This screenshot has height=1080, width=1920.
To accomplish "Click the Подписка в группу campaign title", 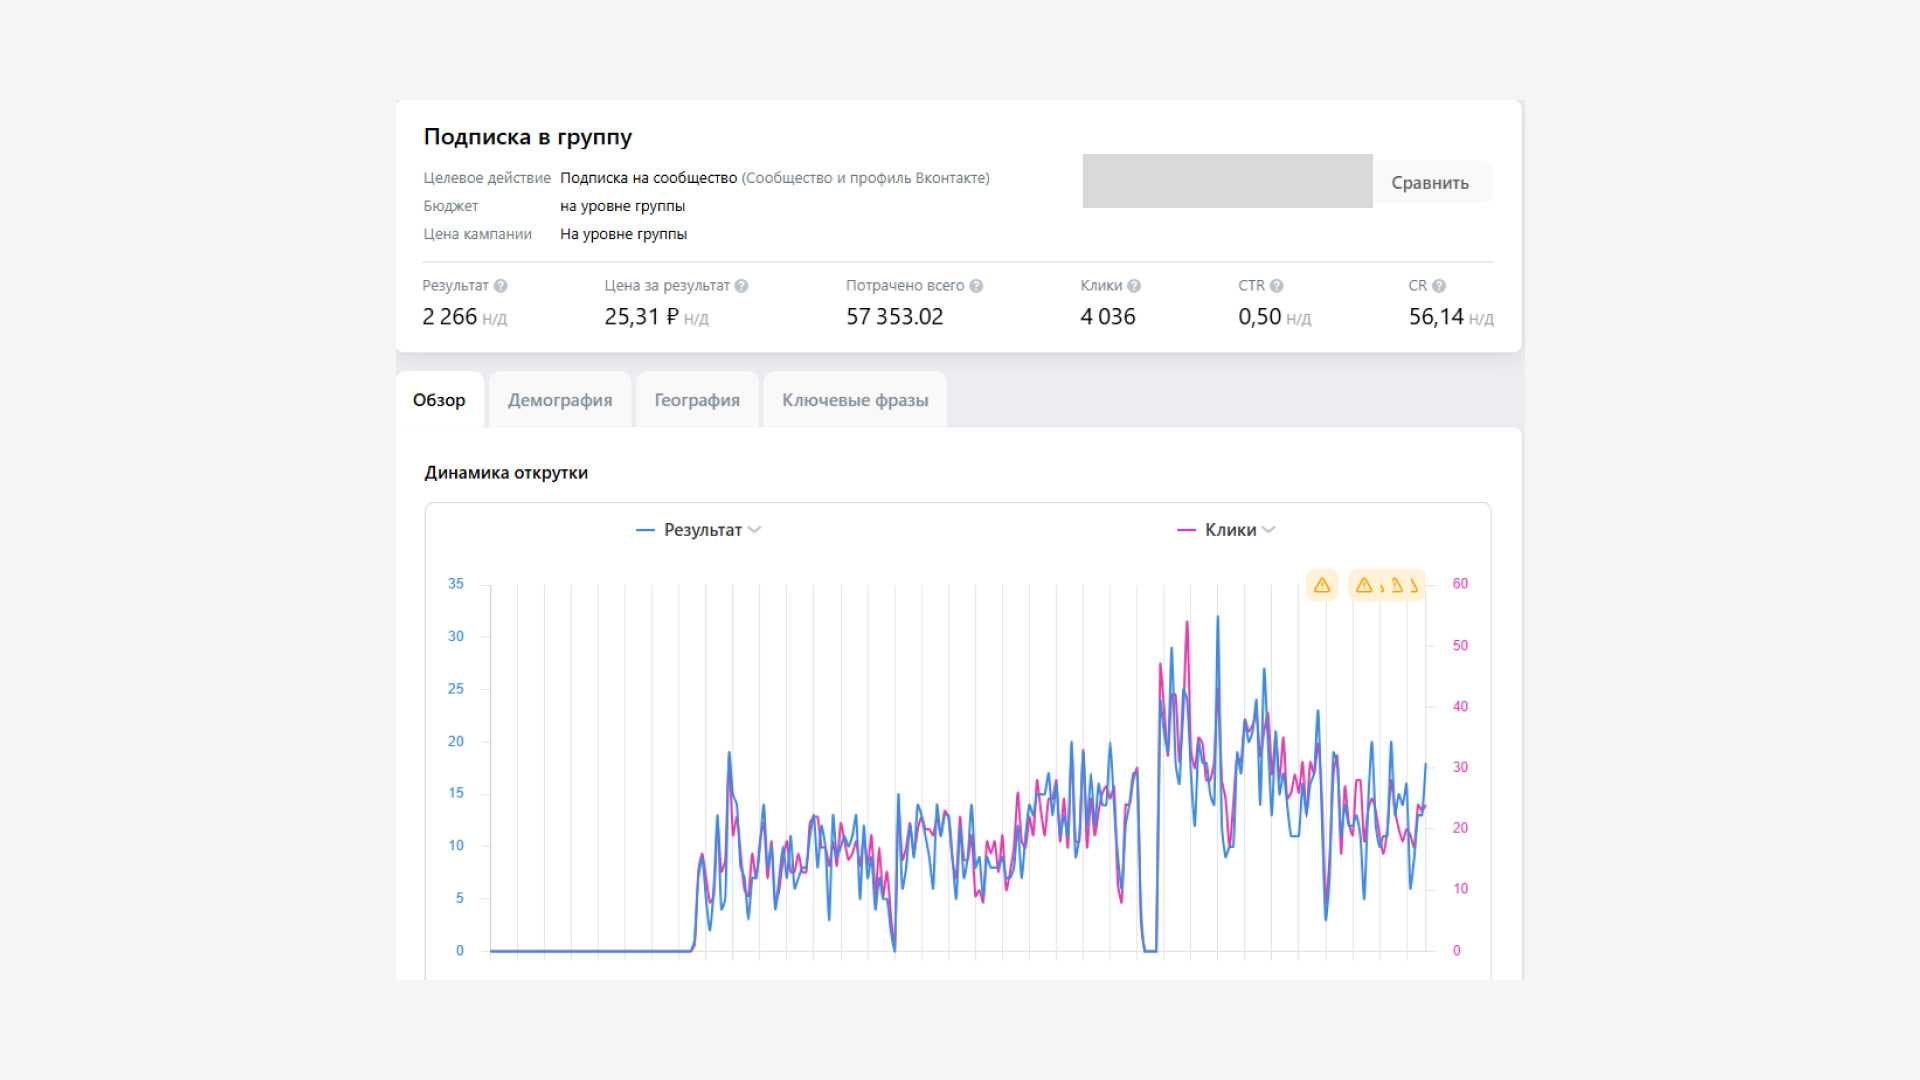I will point(527,137).
